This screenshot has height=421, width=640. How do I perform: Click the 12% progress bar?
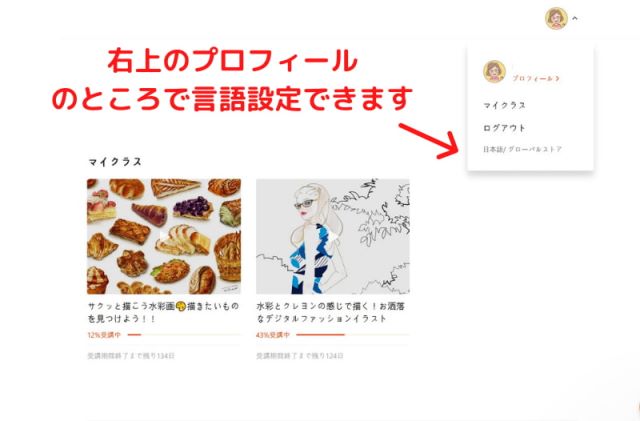(x=184, y=335)
